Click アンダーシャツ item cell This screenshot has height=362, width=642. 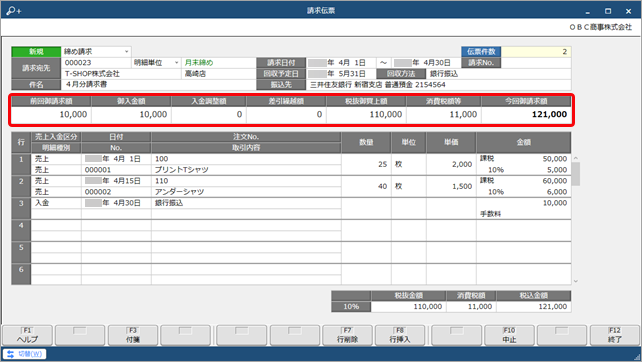click(x=246, y=192)
